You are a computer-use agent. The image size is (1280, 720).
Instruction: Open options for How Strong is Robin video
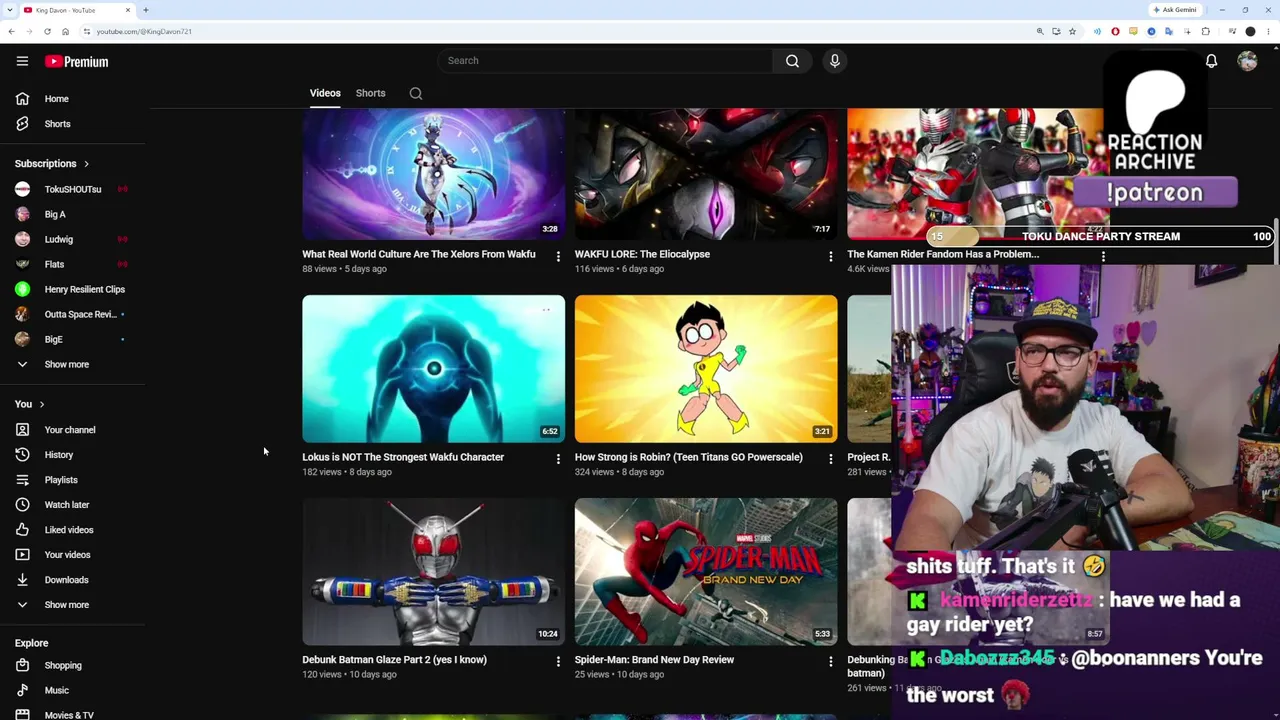[x=830, y=459]
